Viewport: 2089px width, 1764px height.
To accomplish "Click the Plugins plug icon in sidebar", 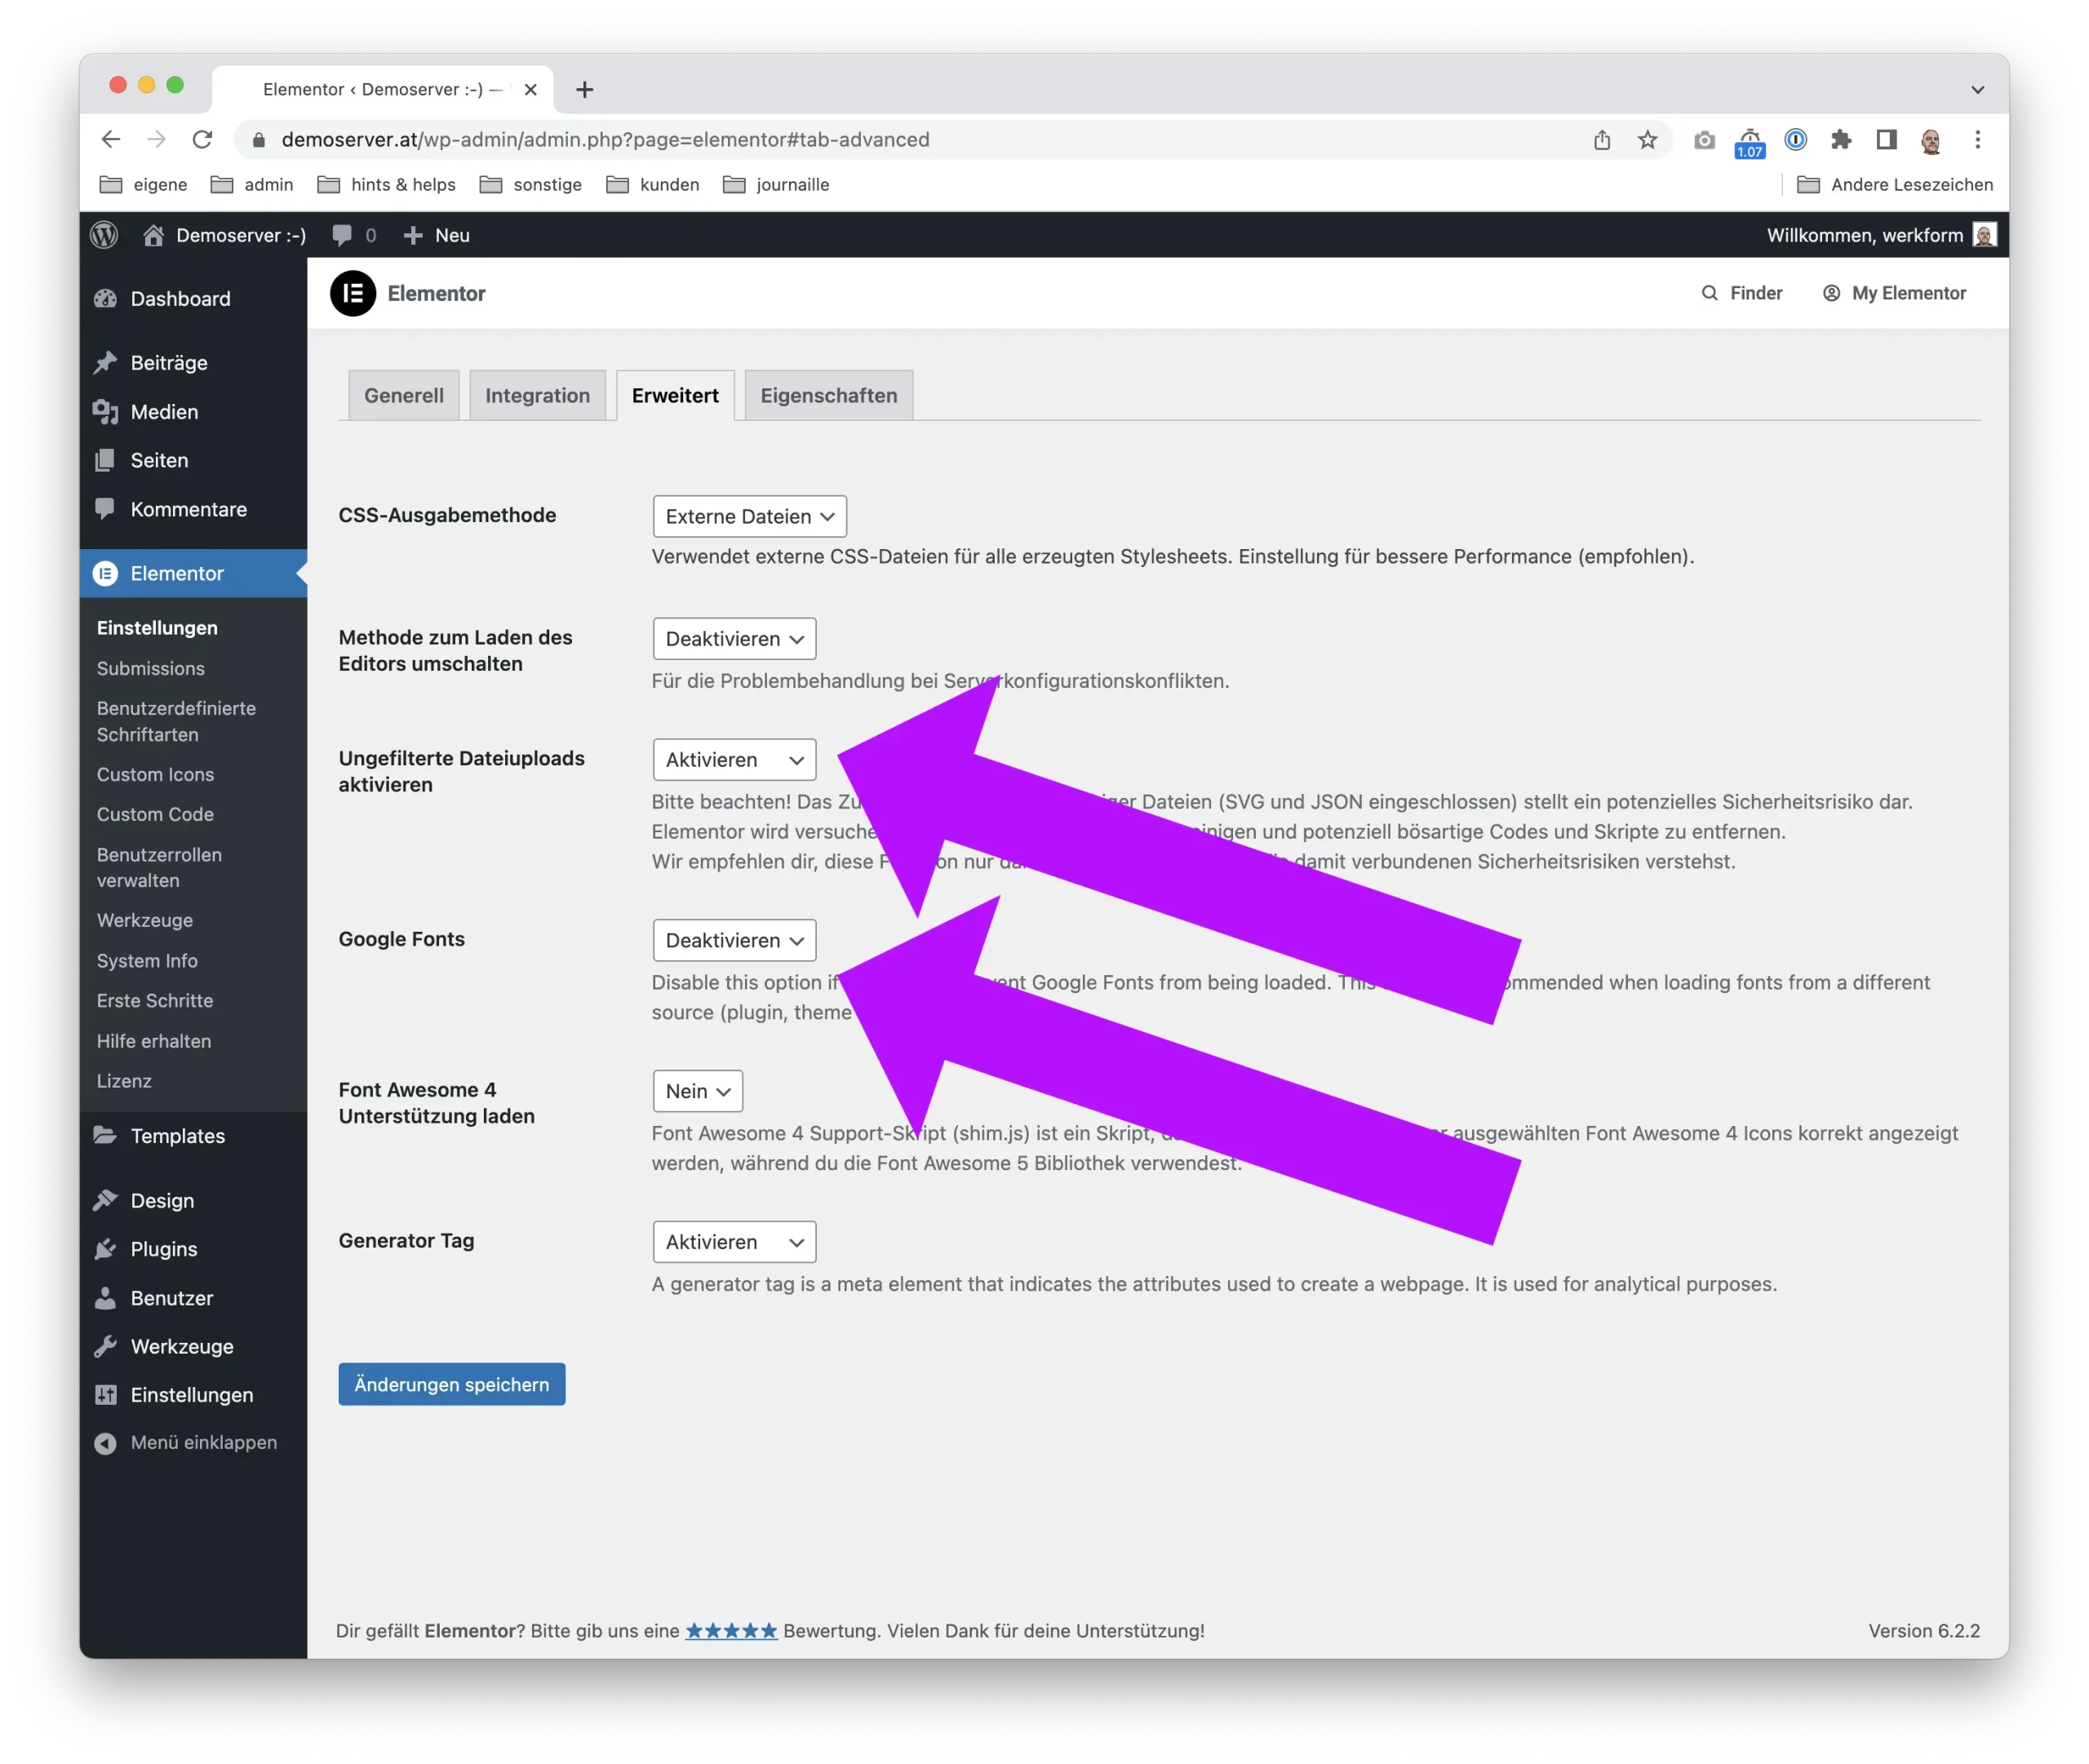I will click(x=105, y=1250).
